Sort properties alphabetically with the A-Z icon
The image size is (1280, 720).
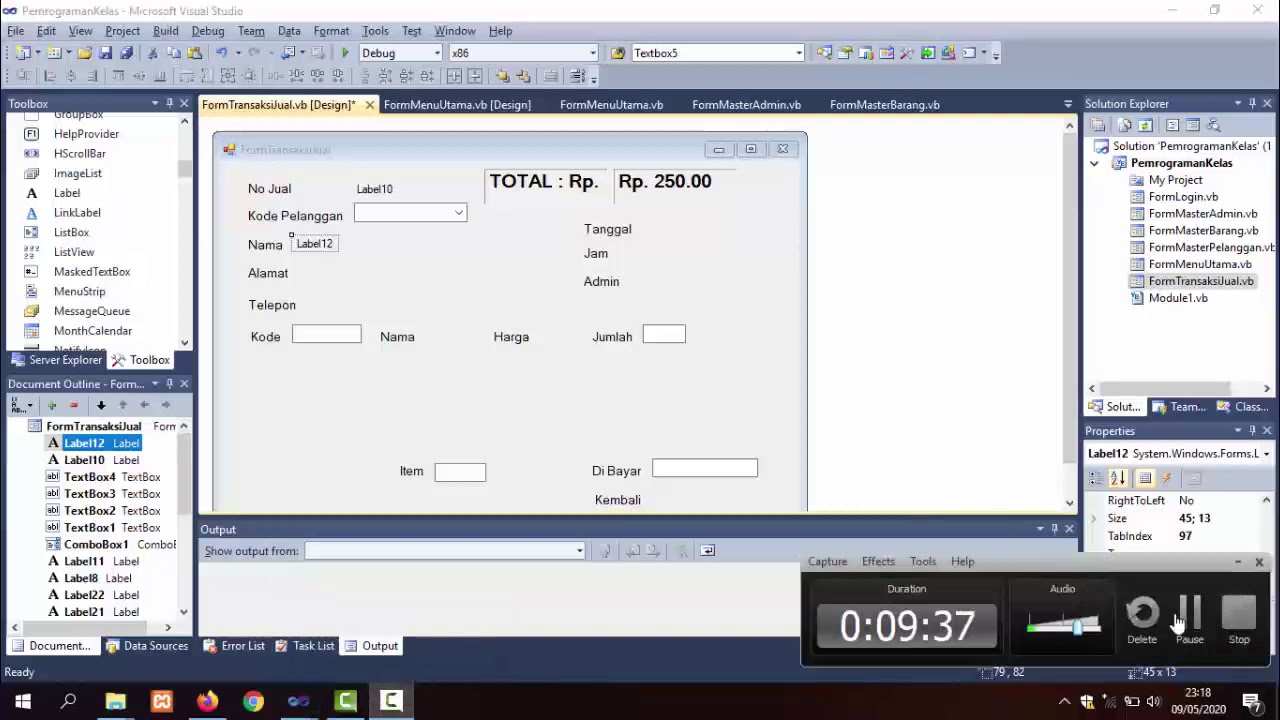point(1119,478)
